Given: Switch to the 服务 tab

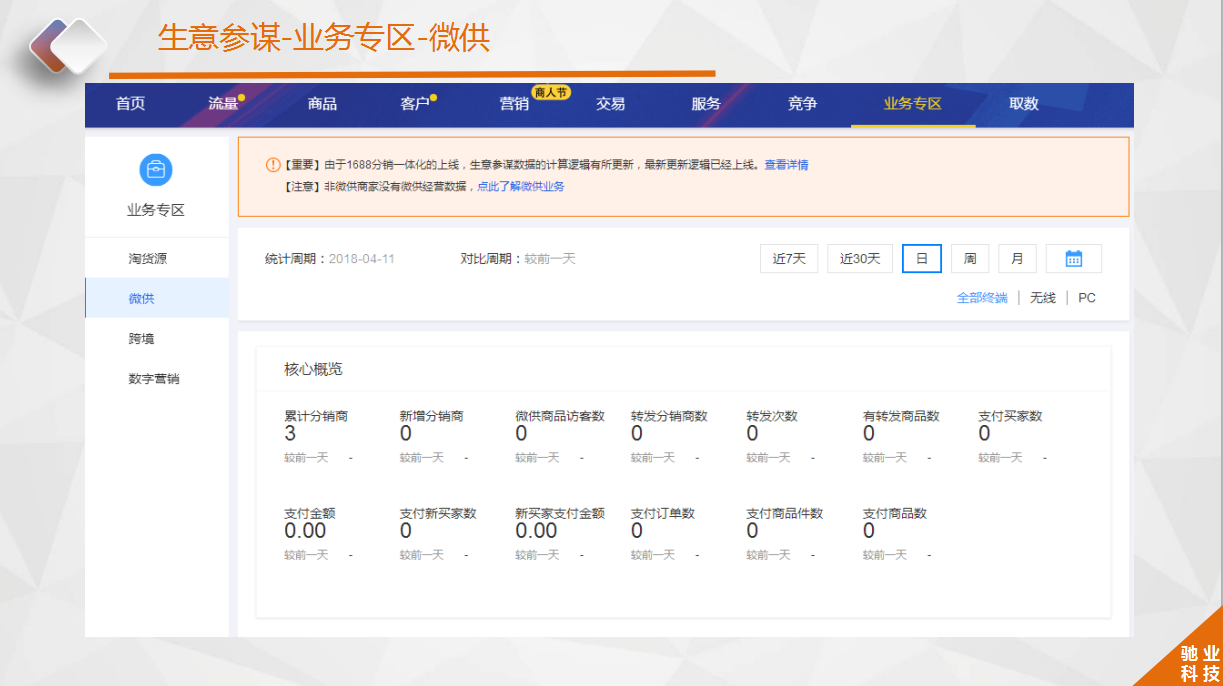Looking at the screenshot, I should [x=706, y=104].
